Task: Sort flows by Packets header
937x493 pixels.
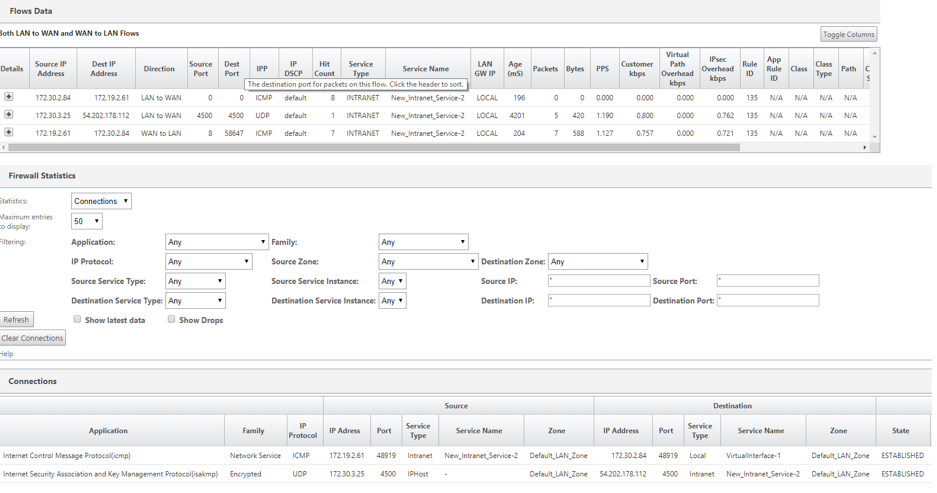Action: pos(546,69)
